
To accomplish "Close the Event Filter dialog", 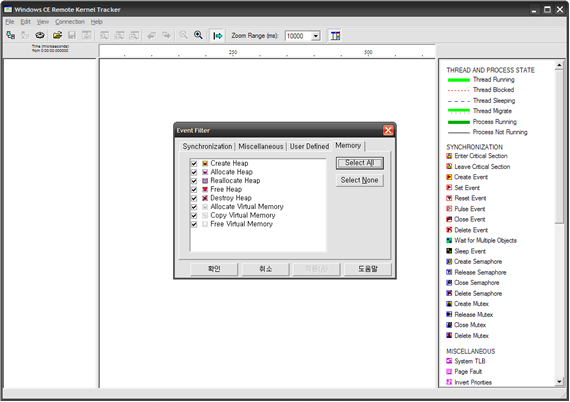I will (388, 130).
